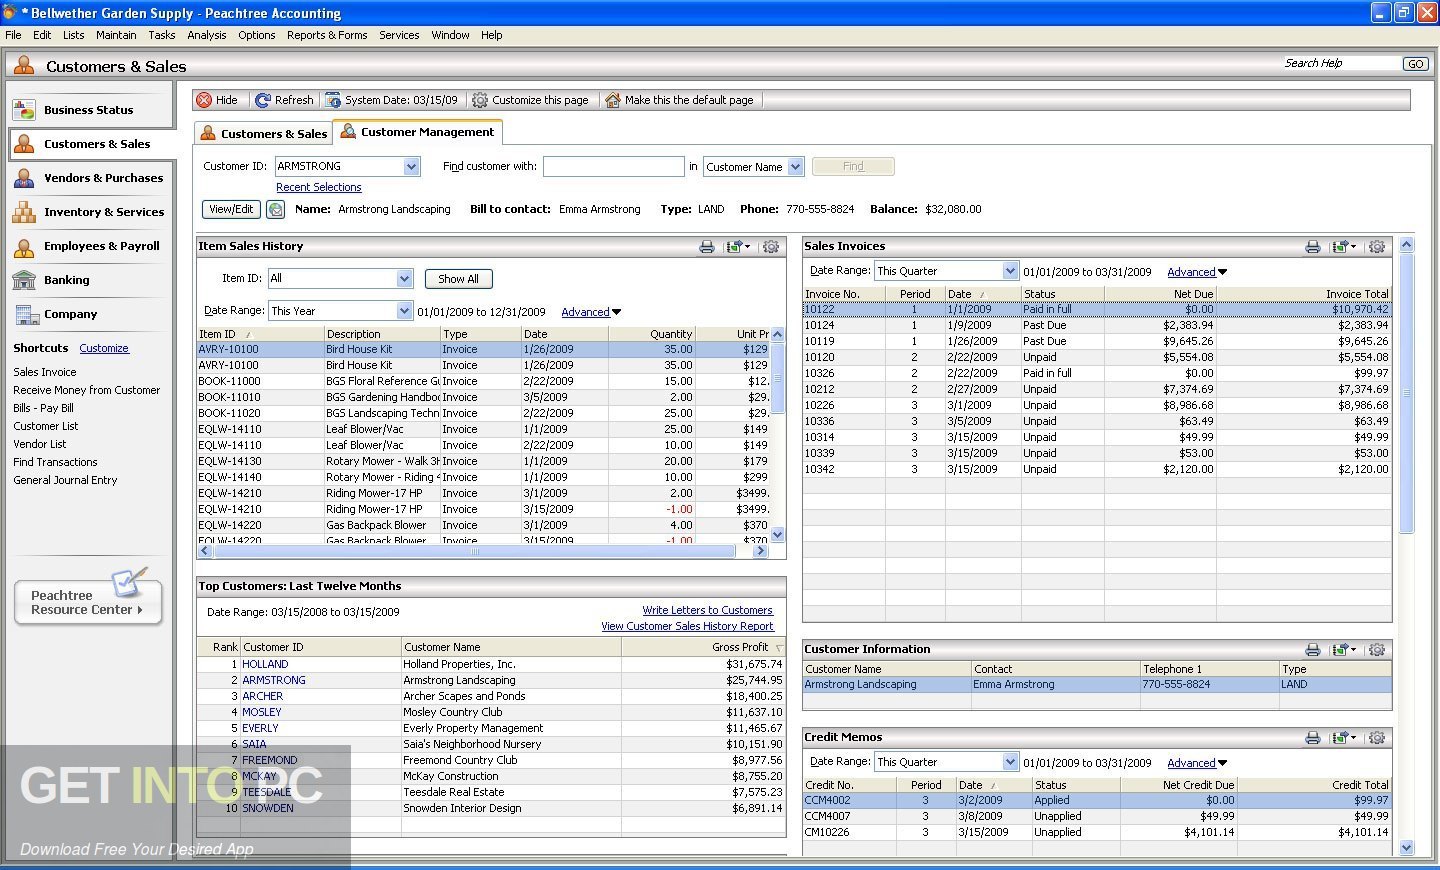Open the Peachtree Resource Center
1440x870 pixels.
click(x=88, y=602)
